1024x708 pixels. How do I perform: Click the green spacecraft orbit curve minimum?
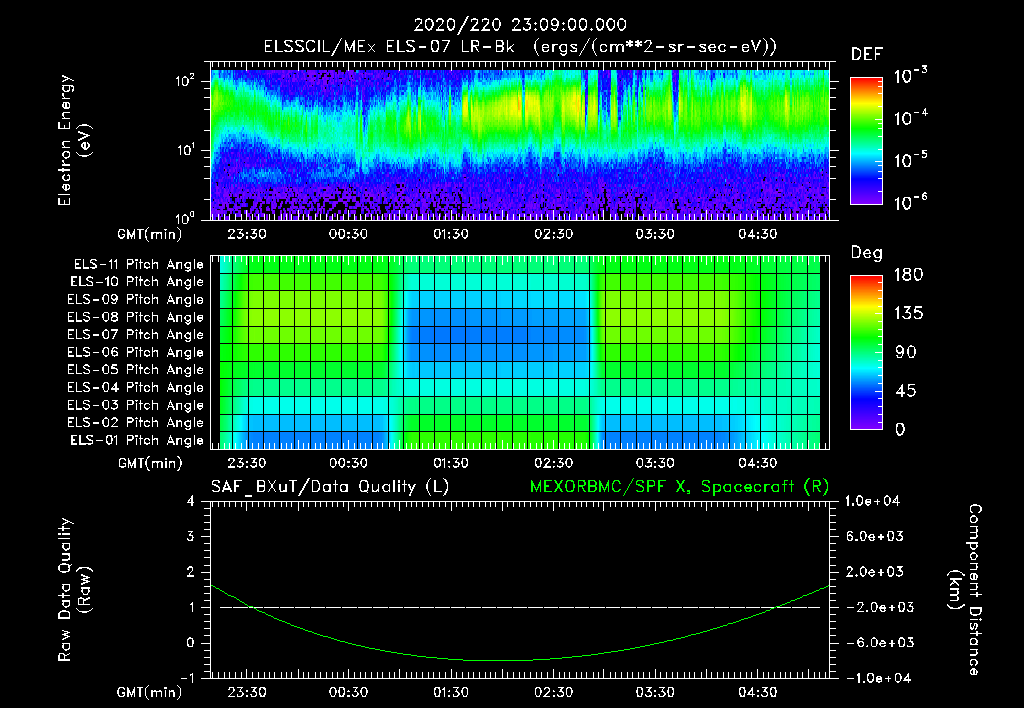pyautogui.click(x=503, y=660)
